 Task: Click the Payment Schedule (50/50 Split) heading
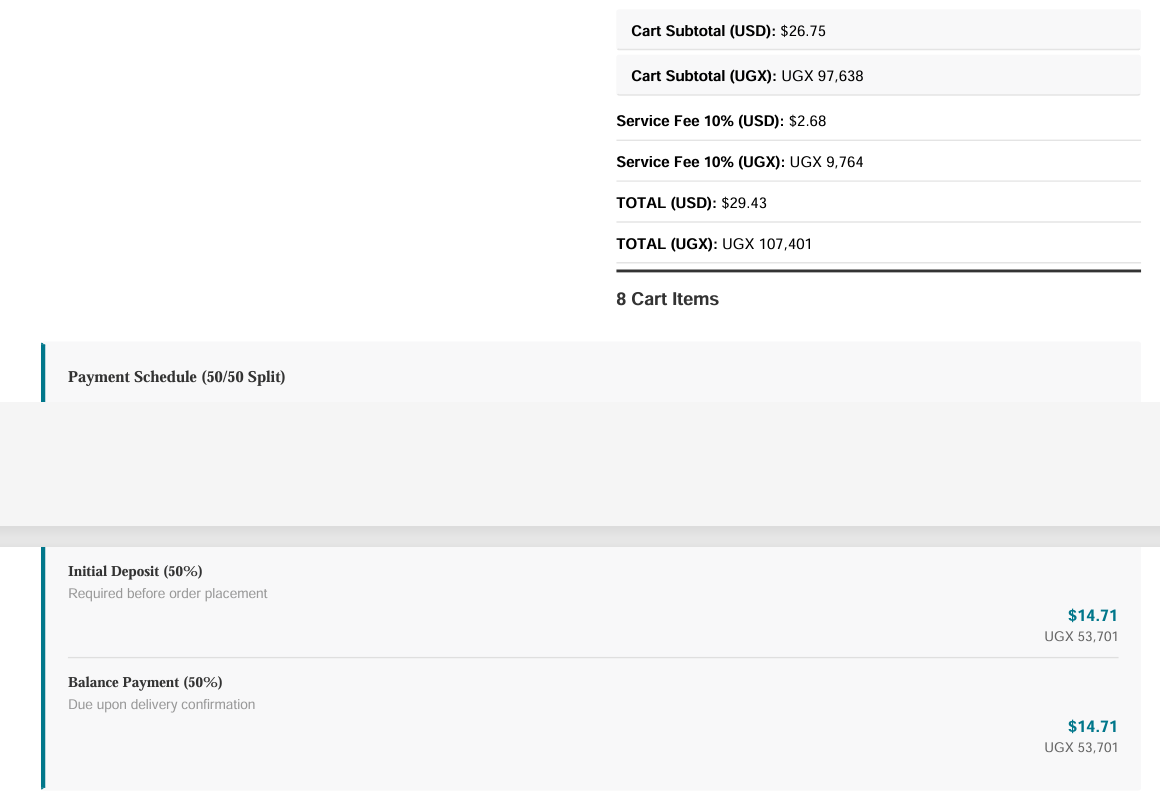click(x=177, y=377)
